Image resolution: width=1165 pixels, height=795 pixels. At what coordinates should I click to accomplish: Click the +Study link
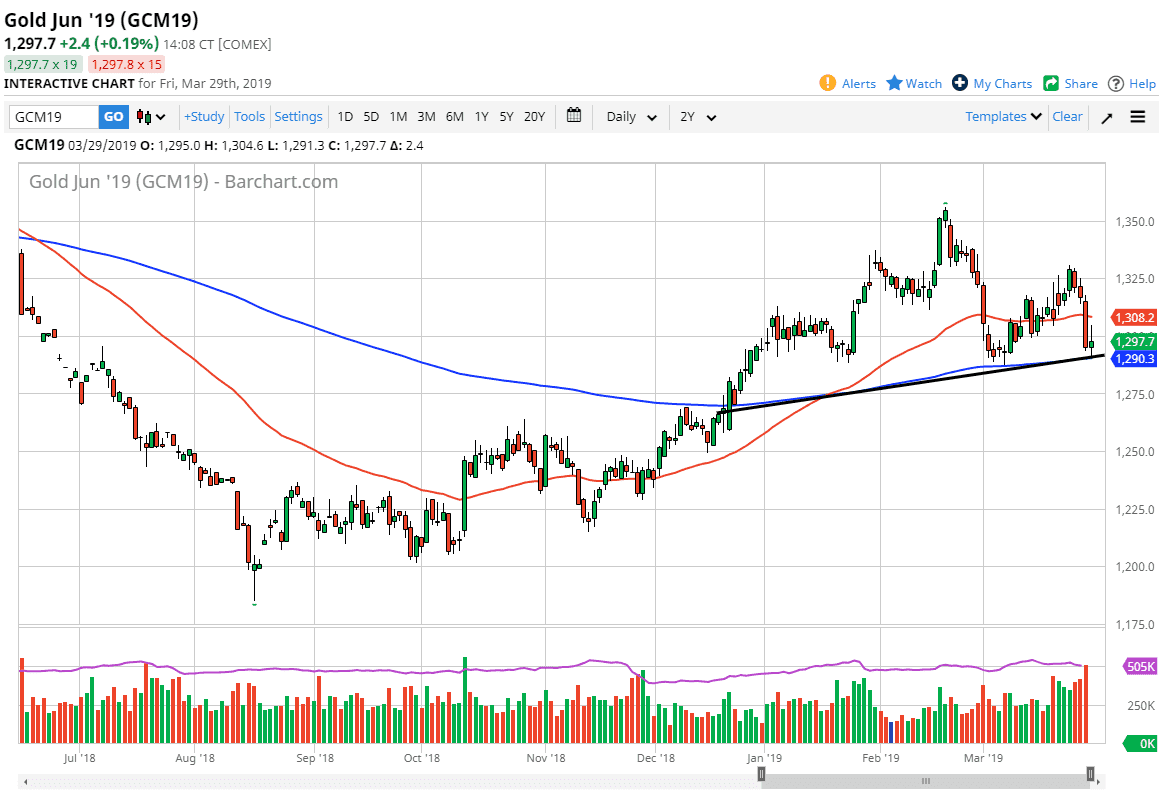204,117
